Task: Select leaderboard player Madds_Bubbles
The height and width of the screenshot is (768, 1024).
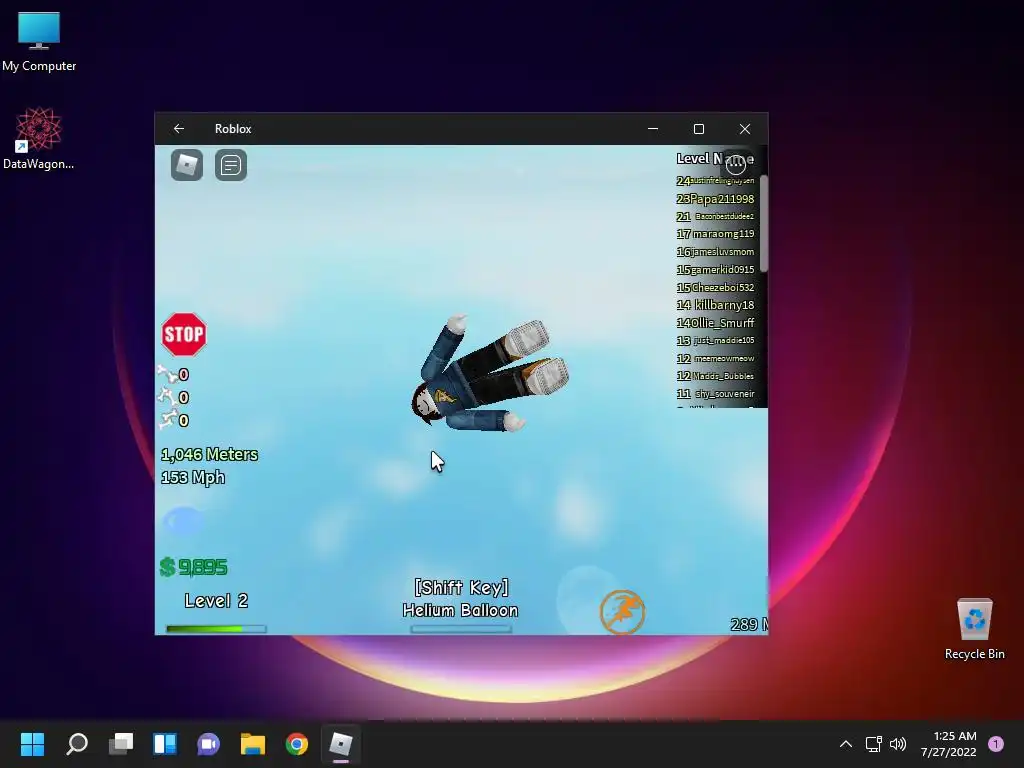Action: (723, 376)
